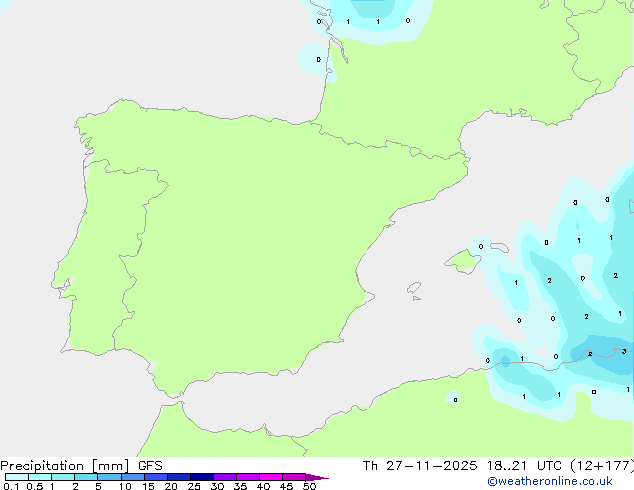The height and width of the screenshot is (490, 634).
Task: Click the '(12+177)' forecast offset text
Action: (602, 466)
